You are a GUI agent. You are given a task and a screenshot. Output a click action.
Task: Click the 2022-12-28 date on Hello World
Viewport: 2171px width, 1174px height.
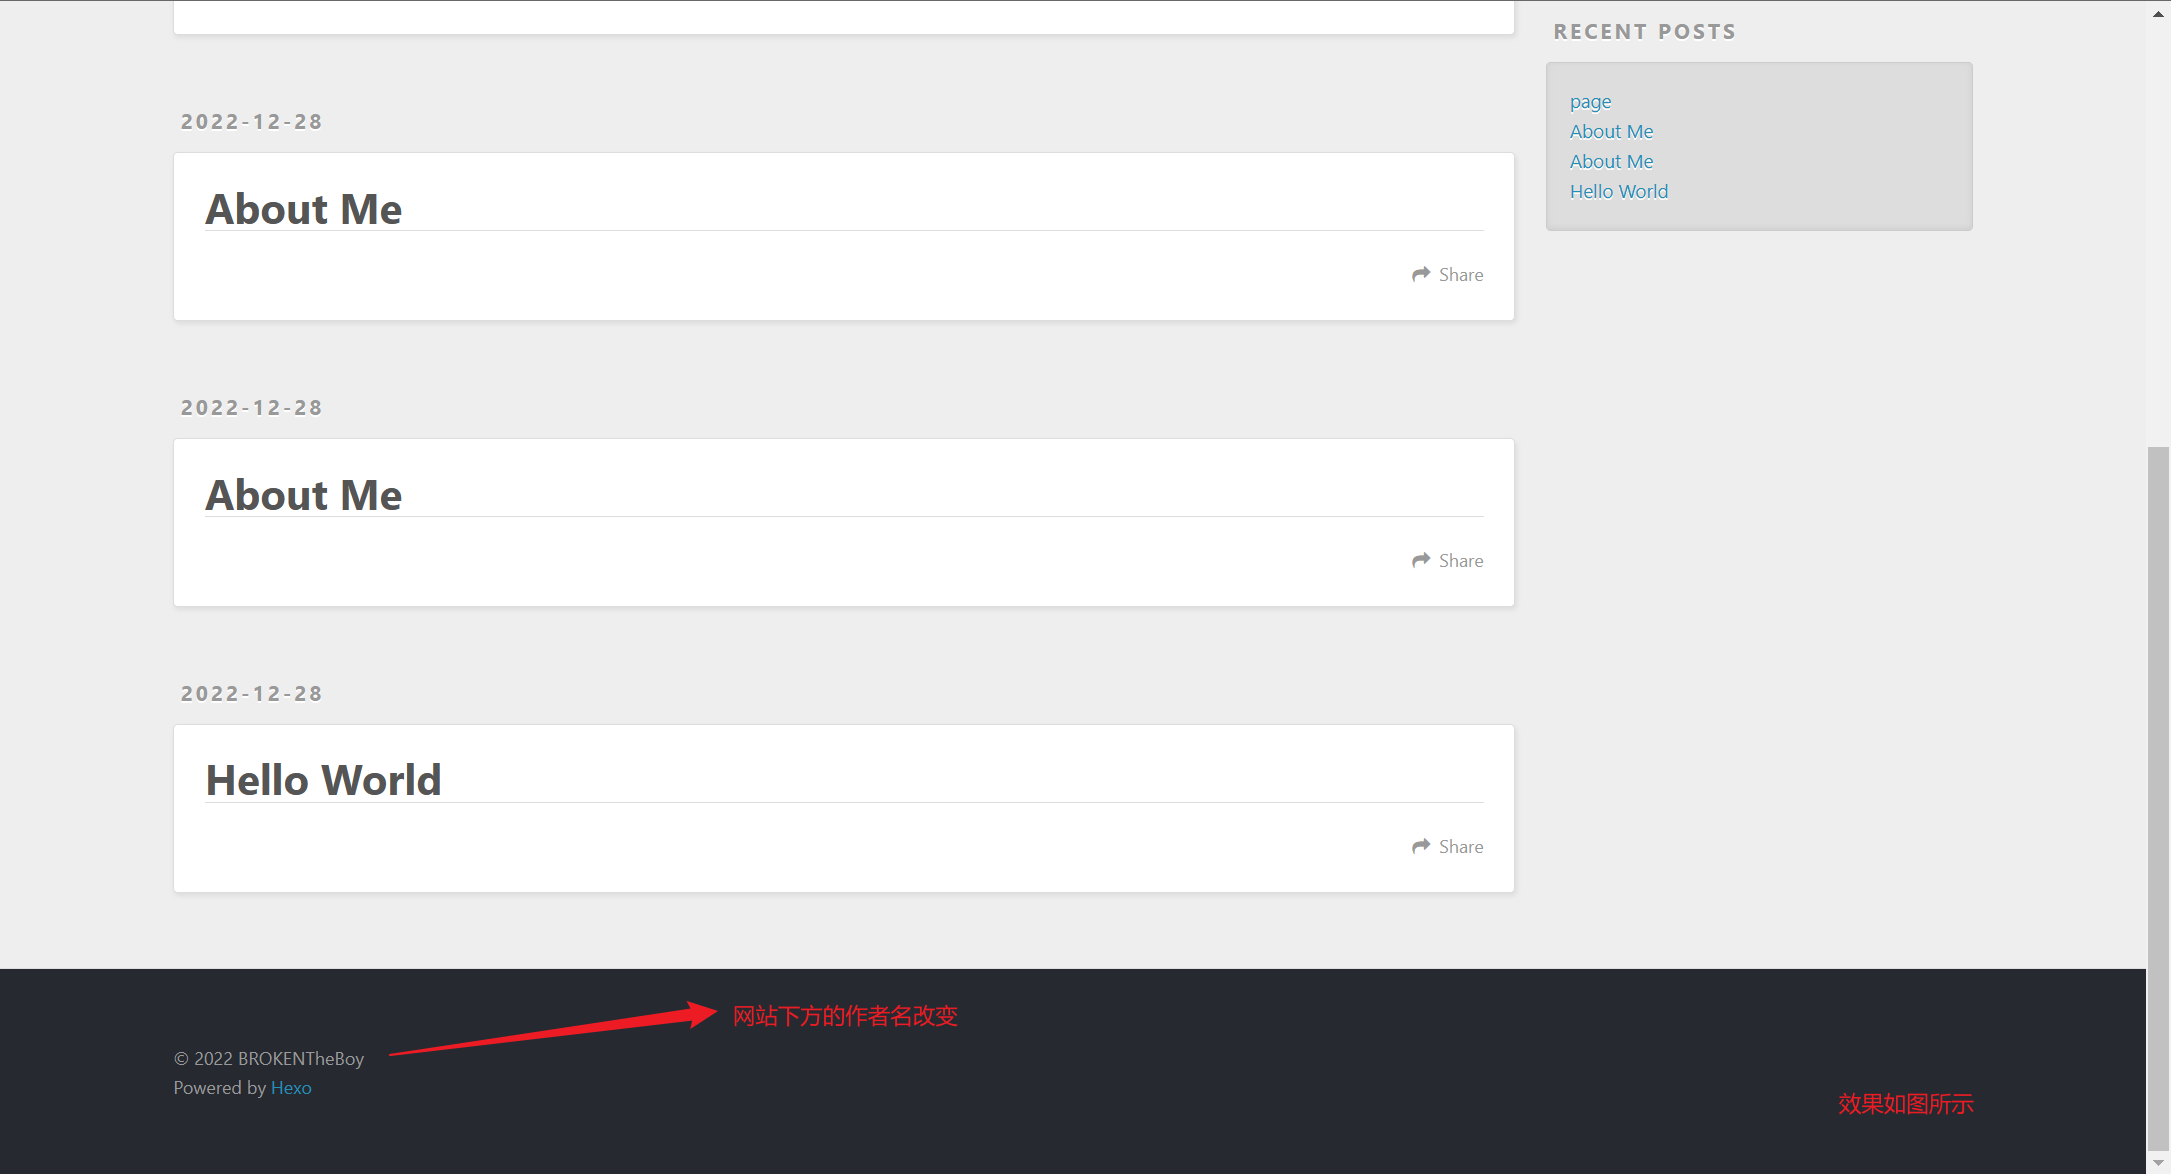click(x=250, y=693)
